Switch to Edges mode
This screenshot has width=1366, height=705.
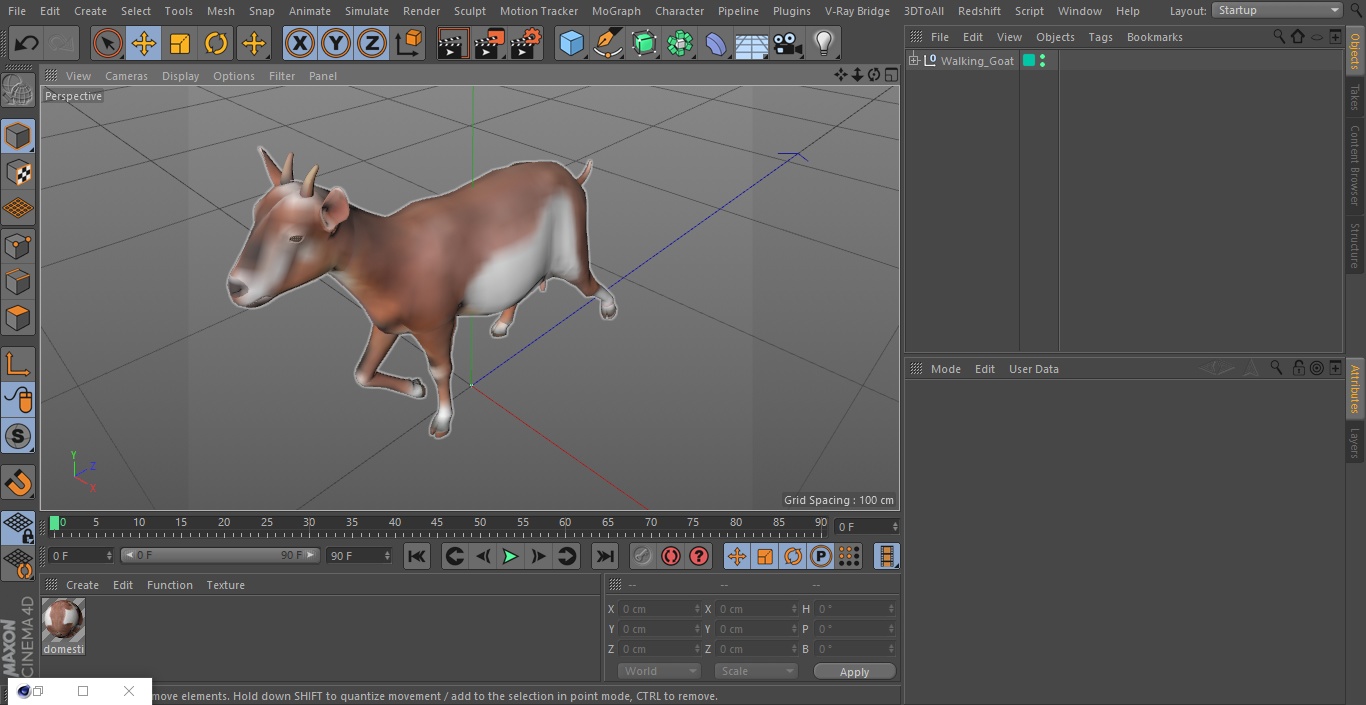coord(18,282)
